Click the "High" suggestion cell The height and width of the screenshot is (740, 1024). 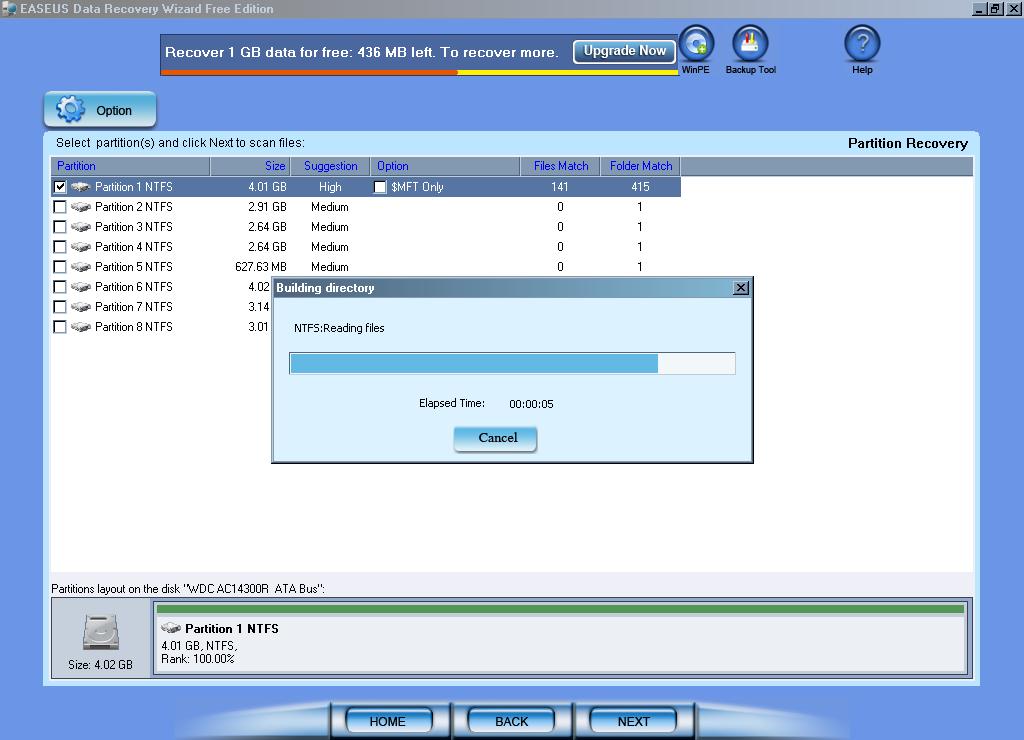(330, 187)
